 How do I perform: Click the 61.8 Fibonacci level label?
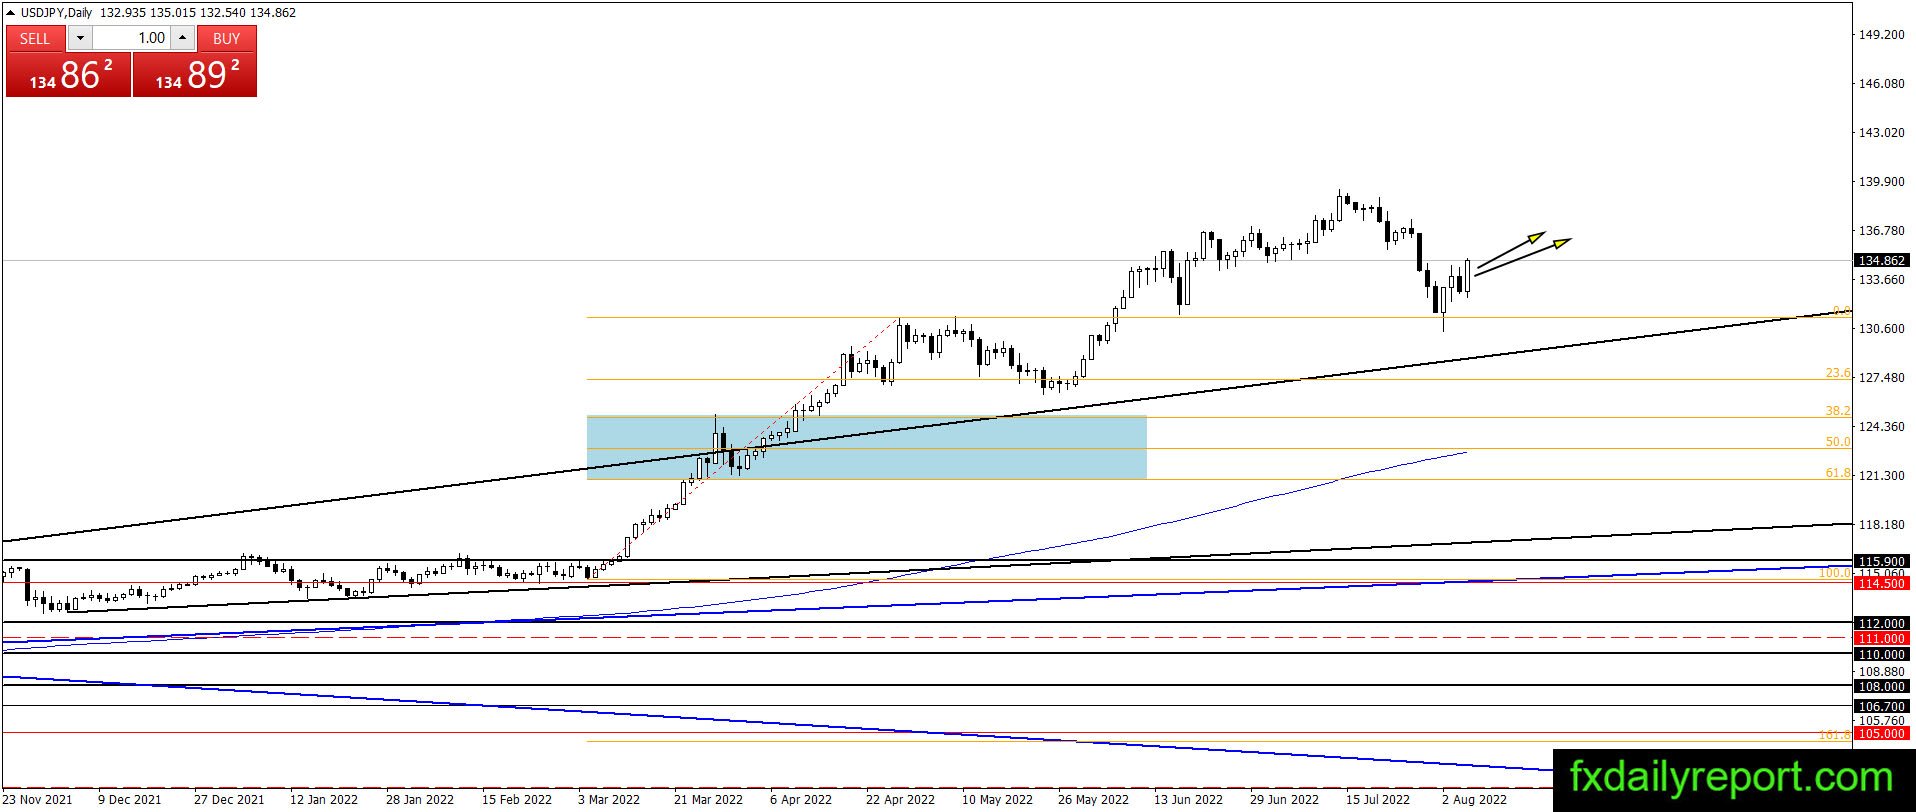1838,473
